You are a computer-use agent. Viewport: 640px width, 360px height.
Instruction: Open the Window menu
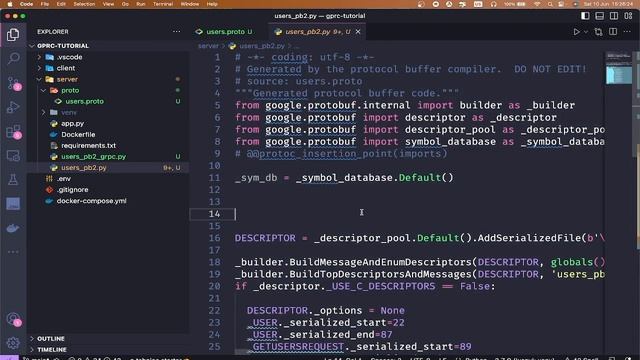tap(190, 4)
